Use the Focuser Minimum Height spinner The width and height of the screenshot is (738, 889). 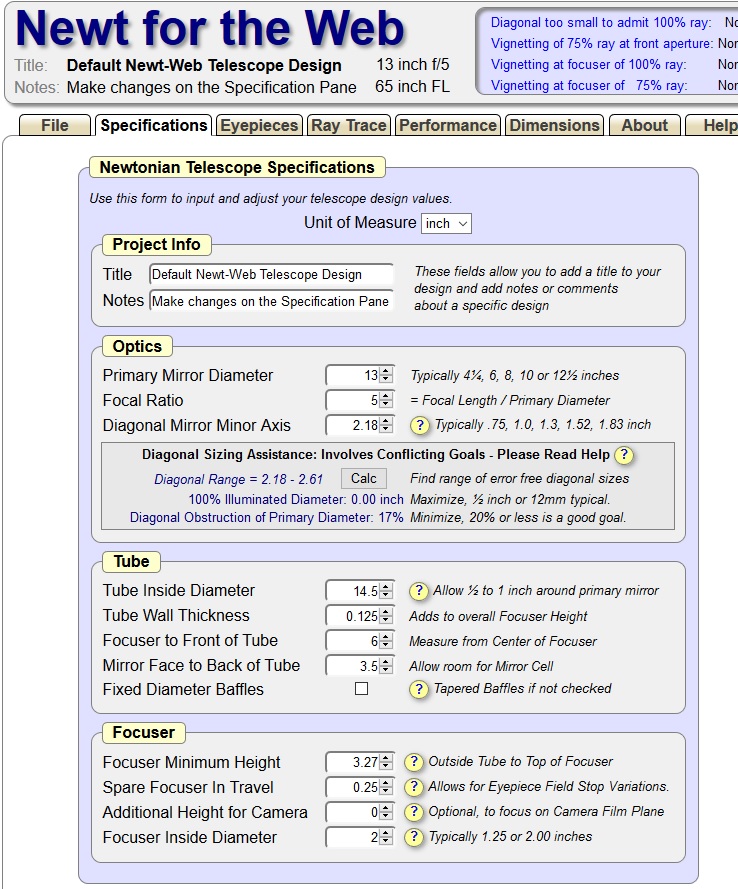(386, 762)
